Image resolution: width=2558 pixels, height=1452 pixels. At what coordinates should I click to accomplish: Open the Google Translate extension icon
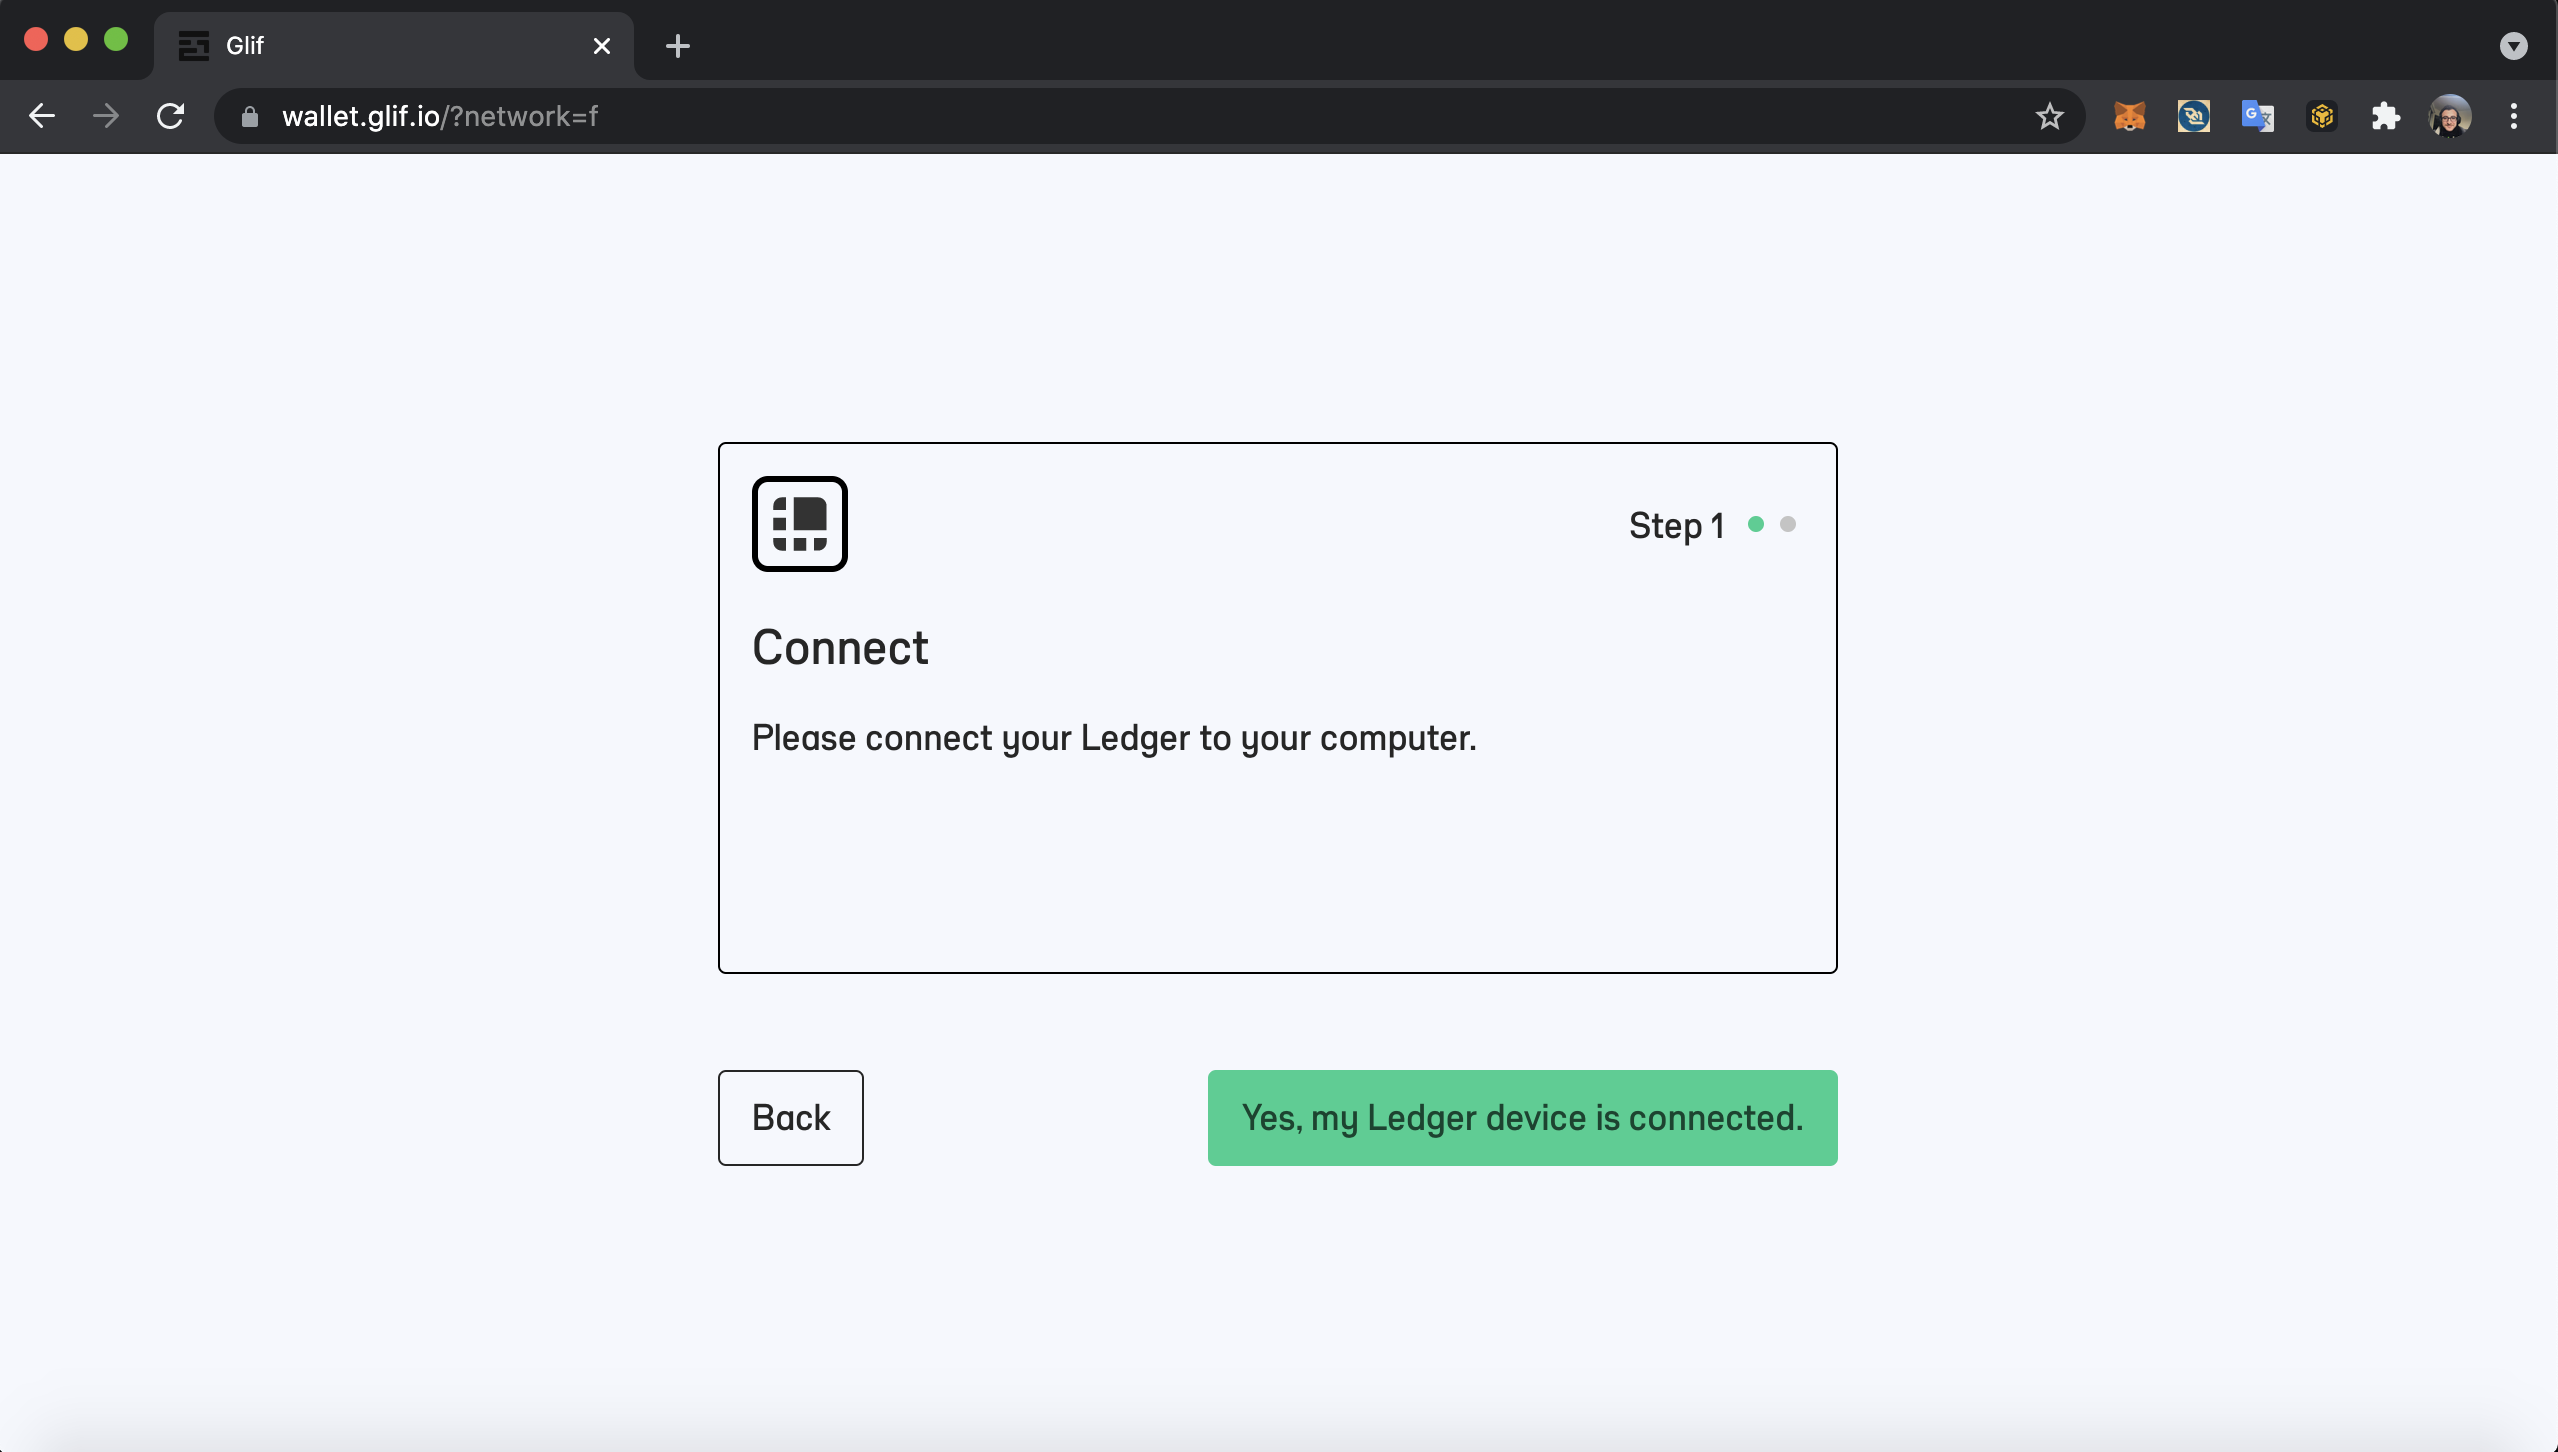pos(2257,116)
